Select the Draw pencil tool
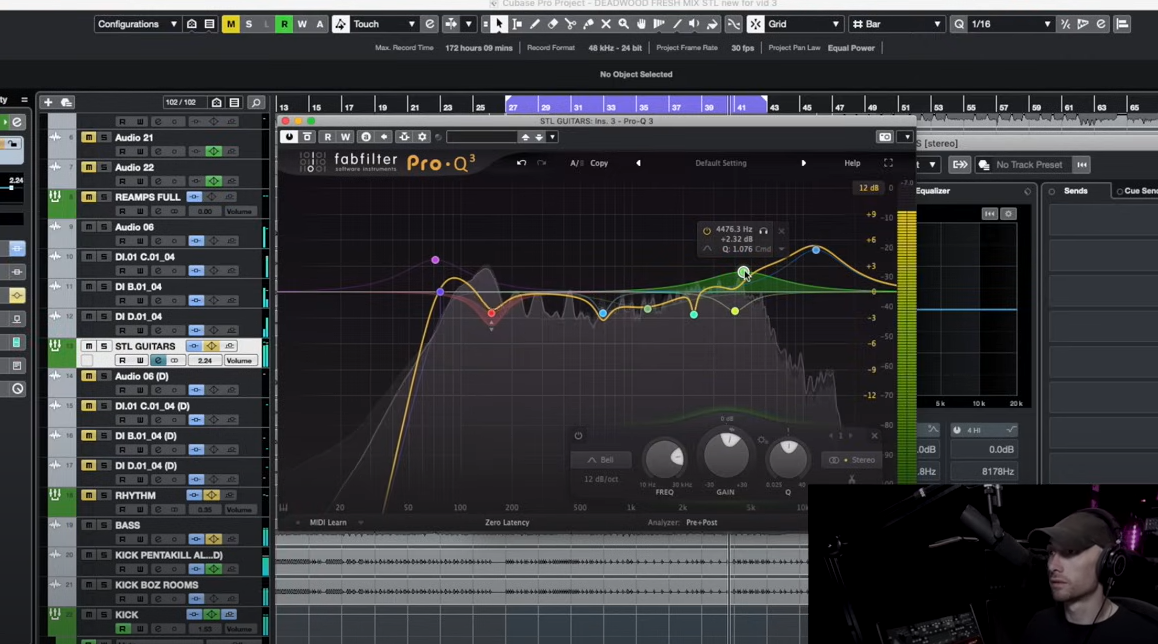1158x644 pixels. coord(535,24)
